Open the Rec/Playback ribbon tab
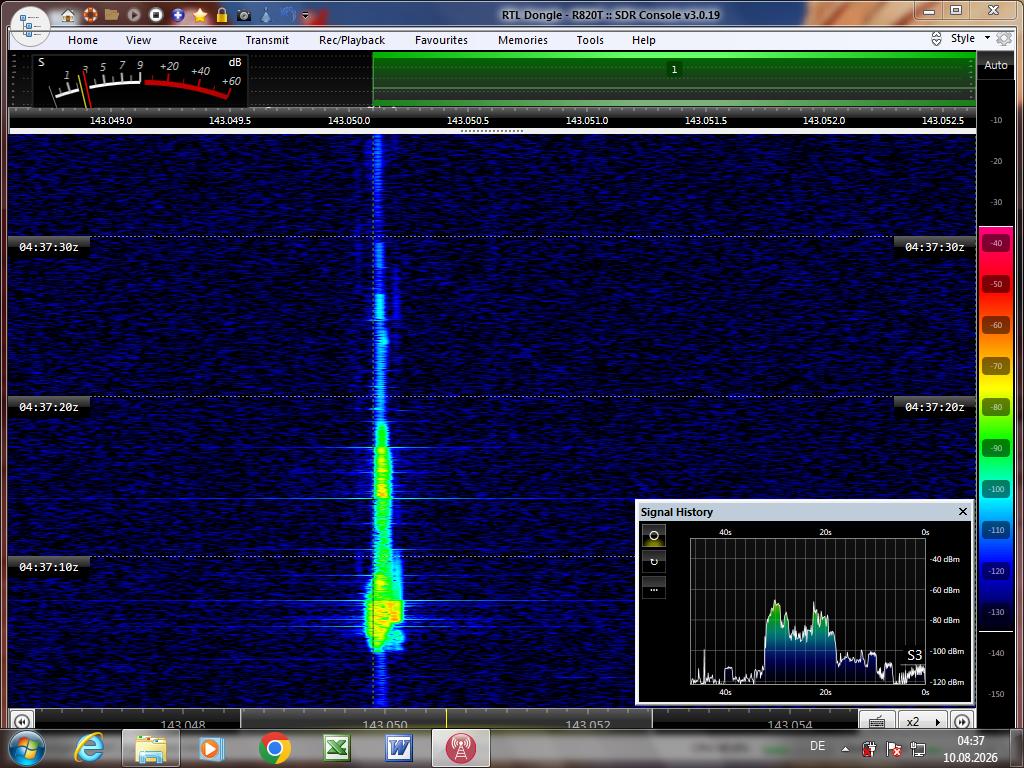This screenshot has width=1024, height=768. tap(352, 40)
